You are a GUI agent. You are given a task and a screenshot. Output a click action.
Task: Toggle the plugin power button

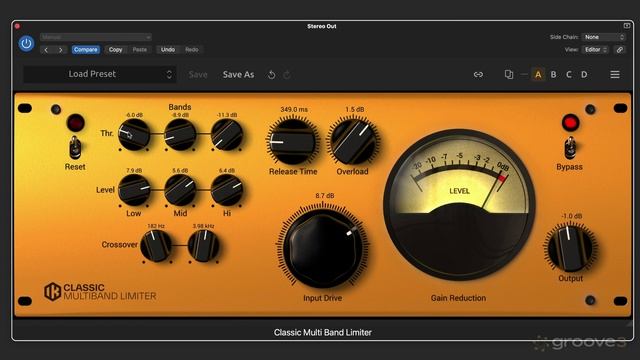click(x=26, y=43)
